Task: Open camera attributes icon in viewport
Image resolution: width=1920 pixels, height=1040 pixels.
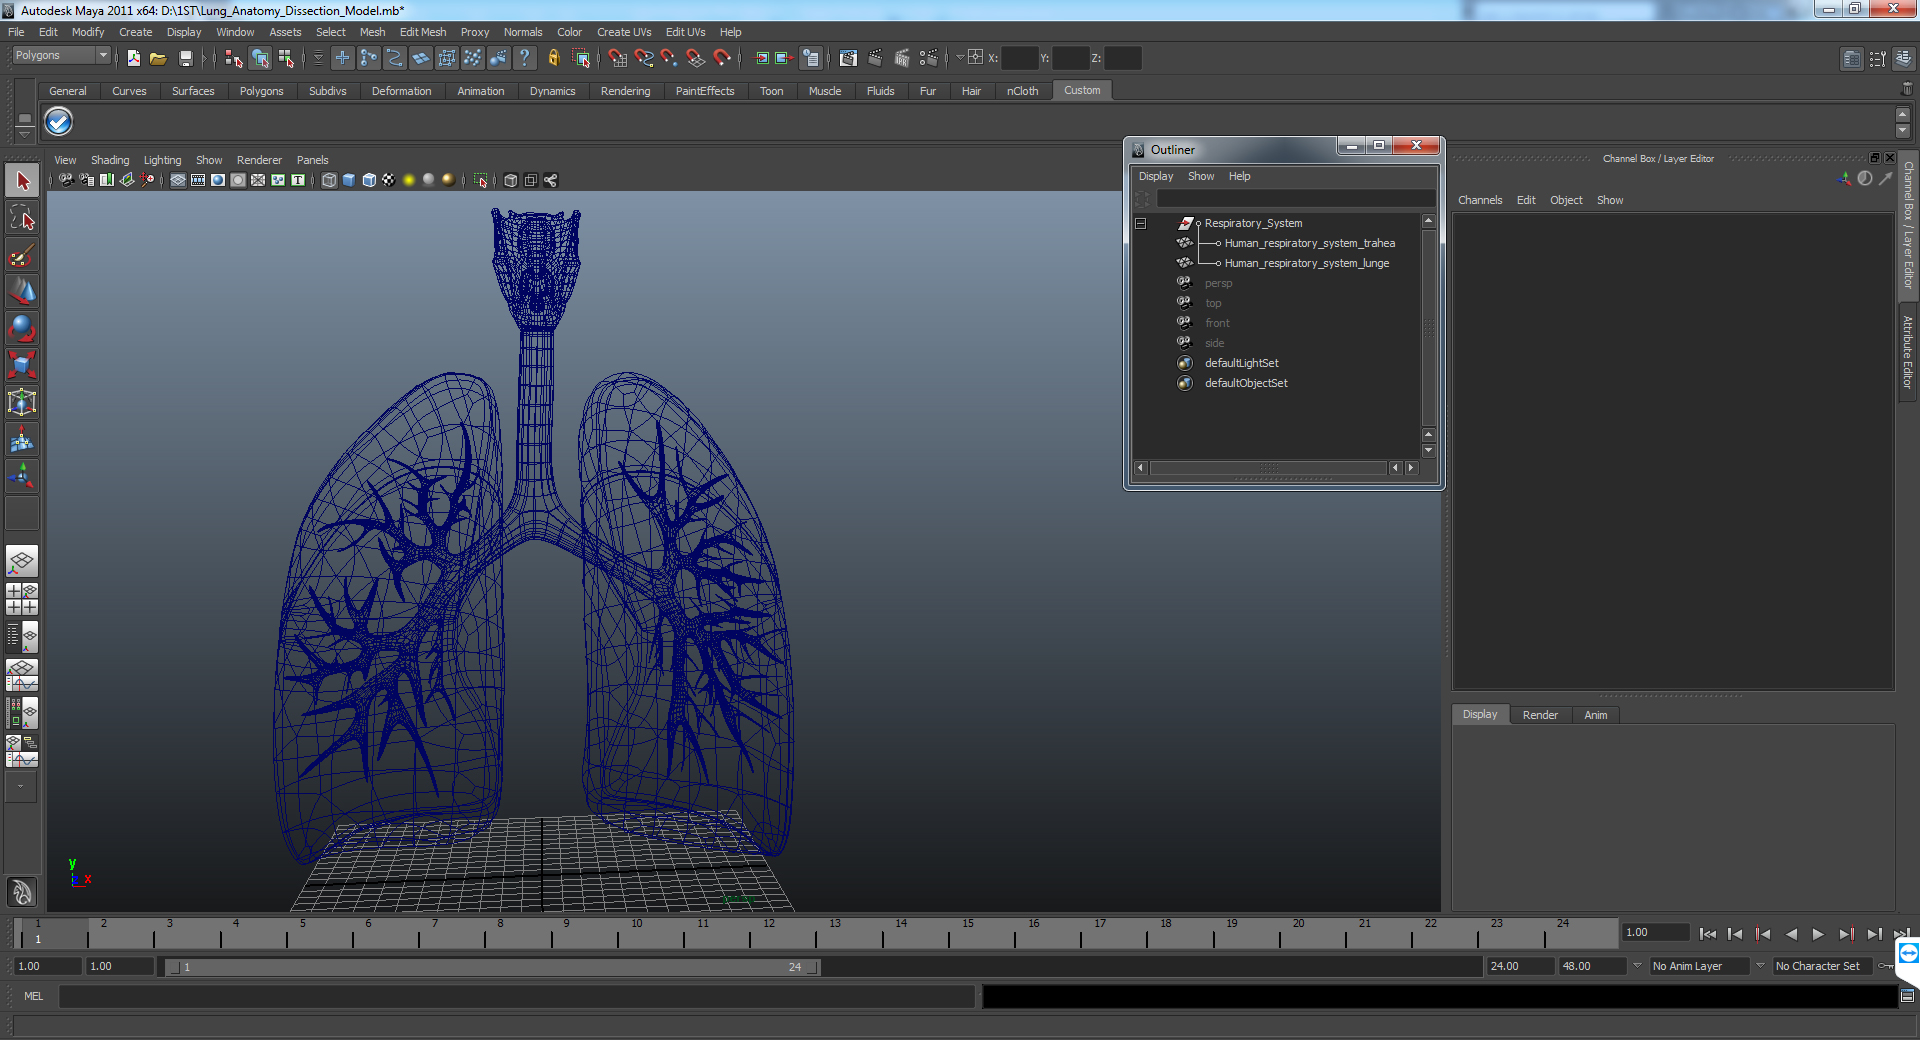Action: tap(87, 180)
